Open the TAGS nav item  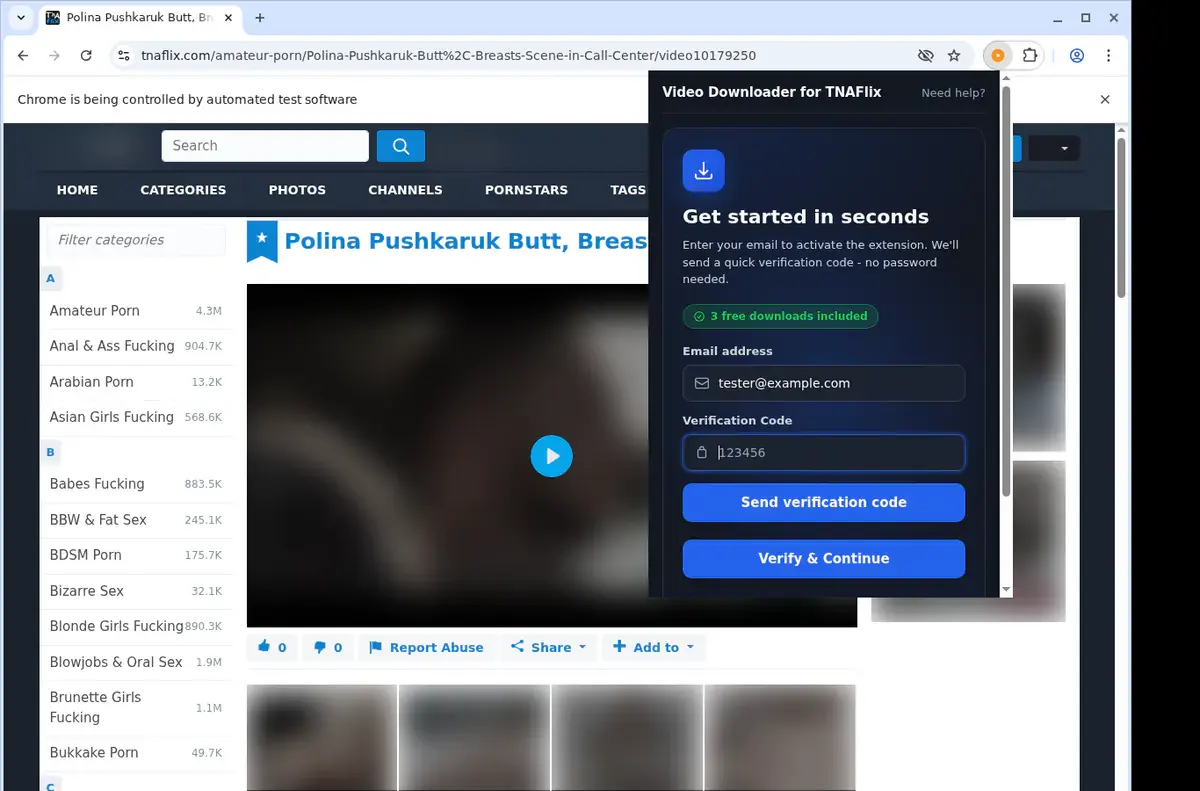click(628, 190)
